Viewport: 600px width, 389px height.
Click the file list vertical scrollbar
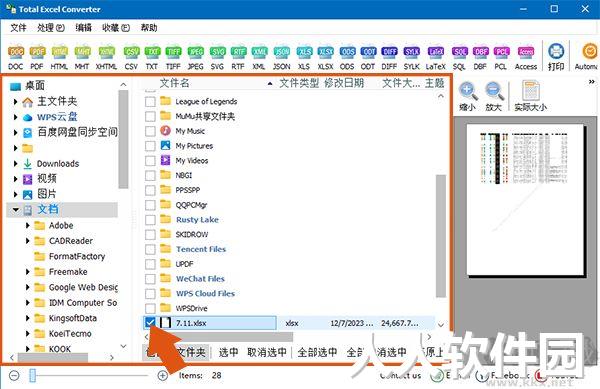[441, 236]
